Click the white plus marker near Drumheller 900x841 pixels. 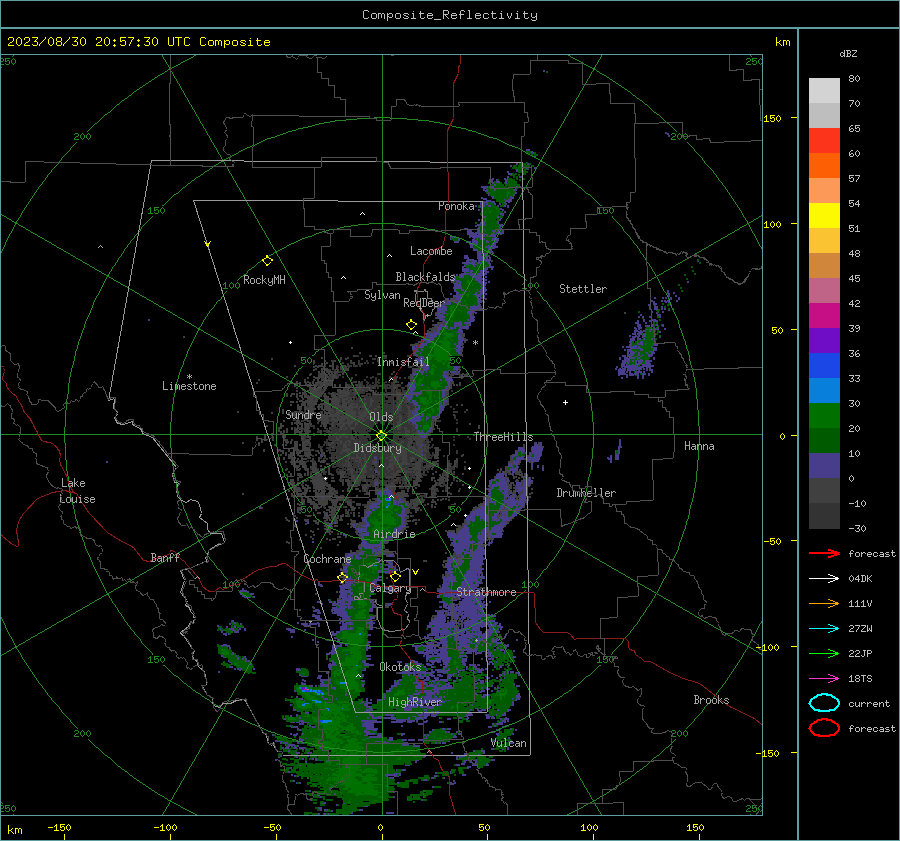pos(565,402)
